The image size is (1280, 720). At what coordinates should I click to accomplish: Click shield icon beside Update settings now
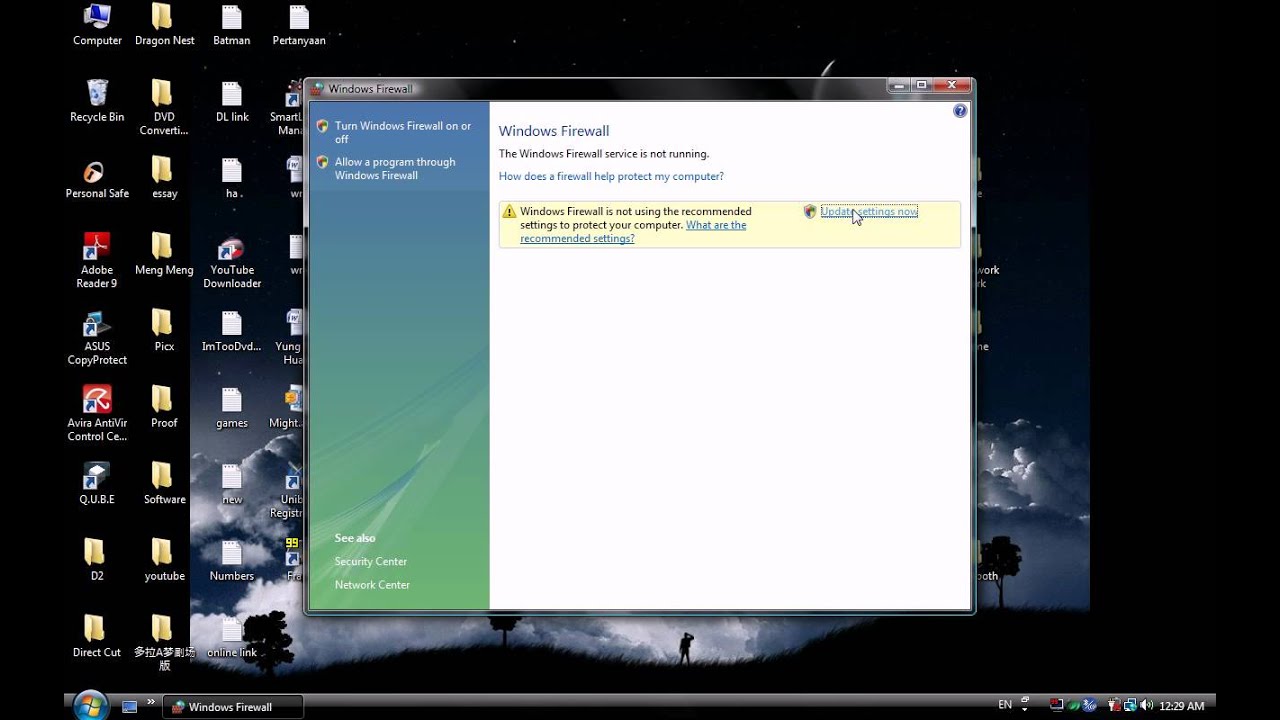810,211
